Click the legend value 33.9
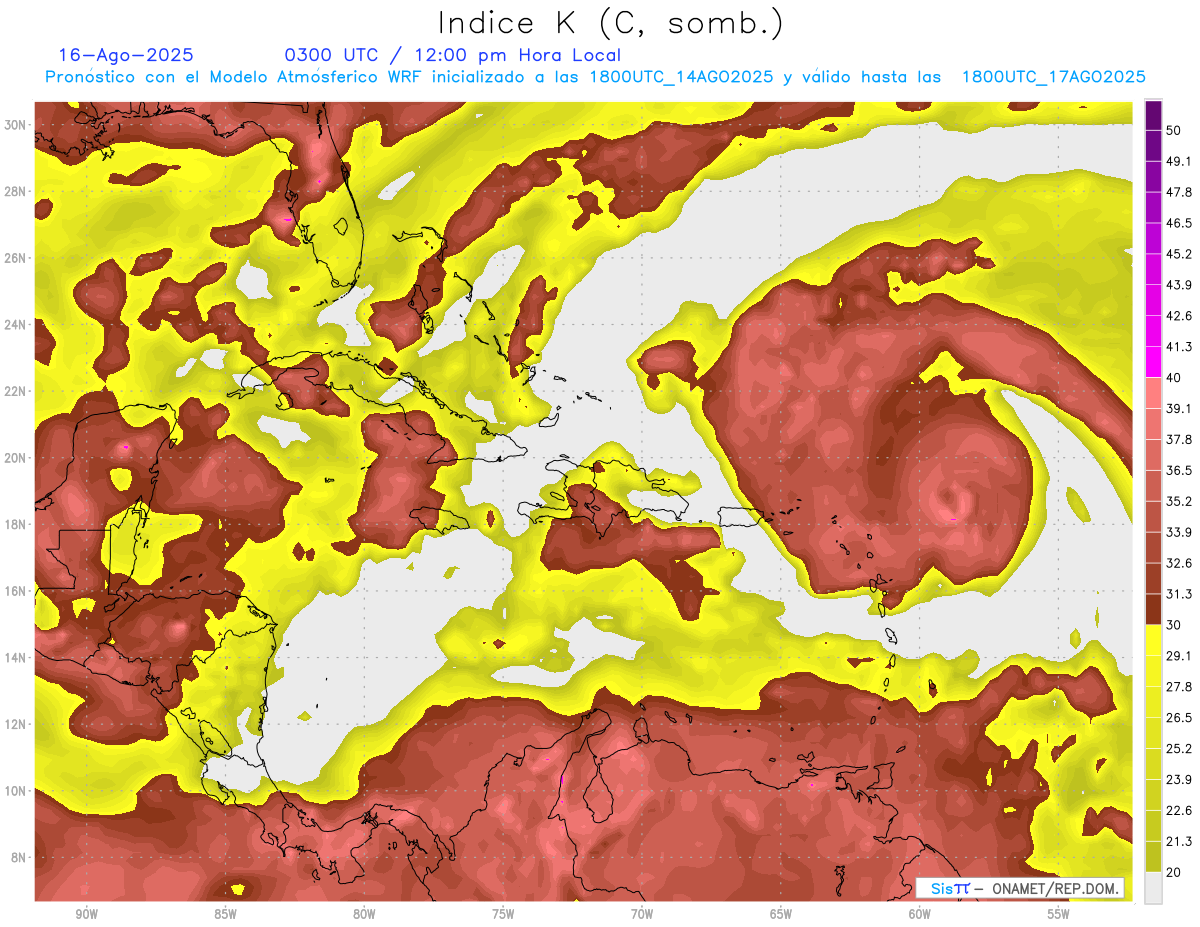Viewport: 1200px width, 927px height. (x=1179, y=532)
